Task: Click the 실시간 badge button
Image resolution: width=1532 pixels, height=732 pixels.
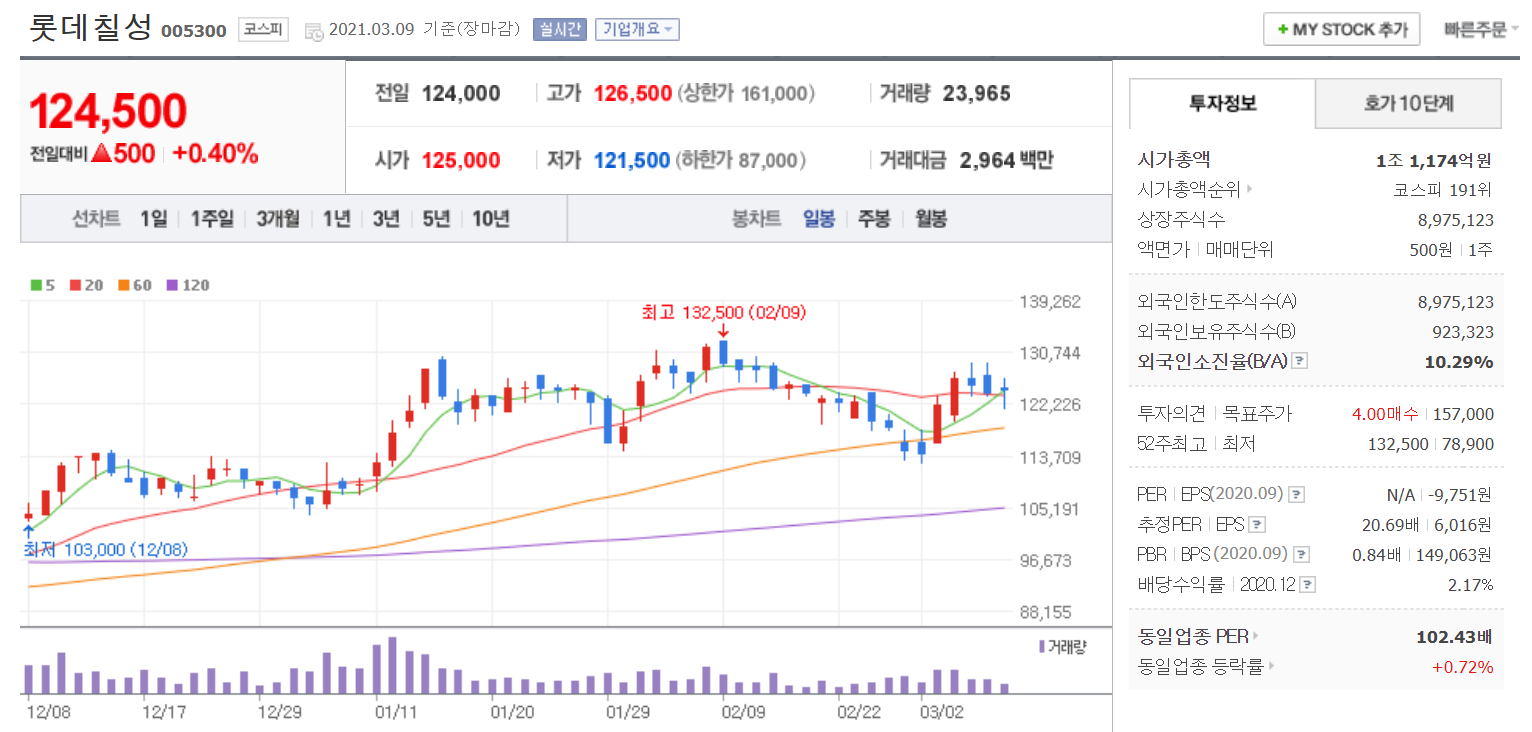Action: click(x=559, y=29)
